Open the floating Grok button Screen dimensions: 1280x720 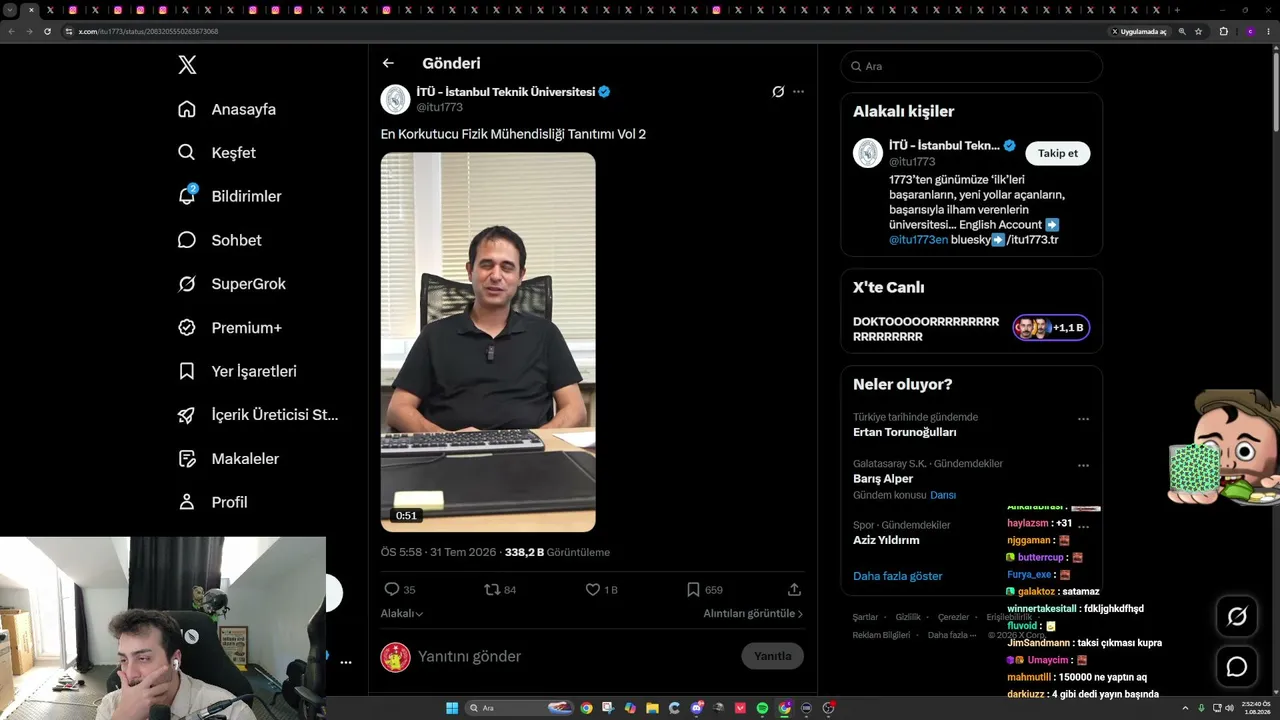pos(1237,617)
